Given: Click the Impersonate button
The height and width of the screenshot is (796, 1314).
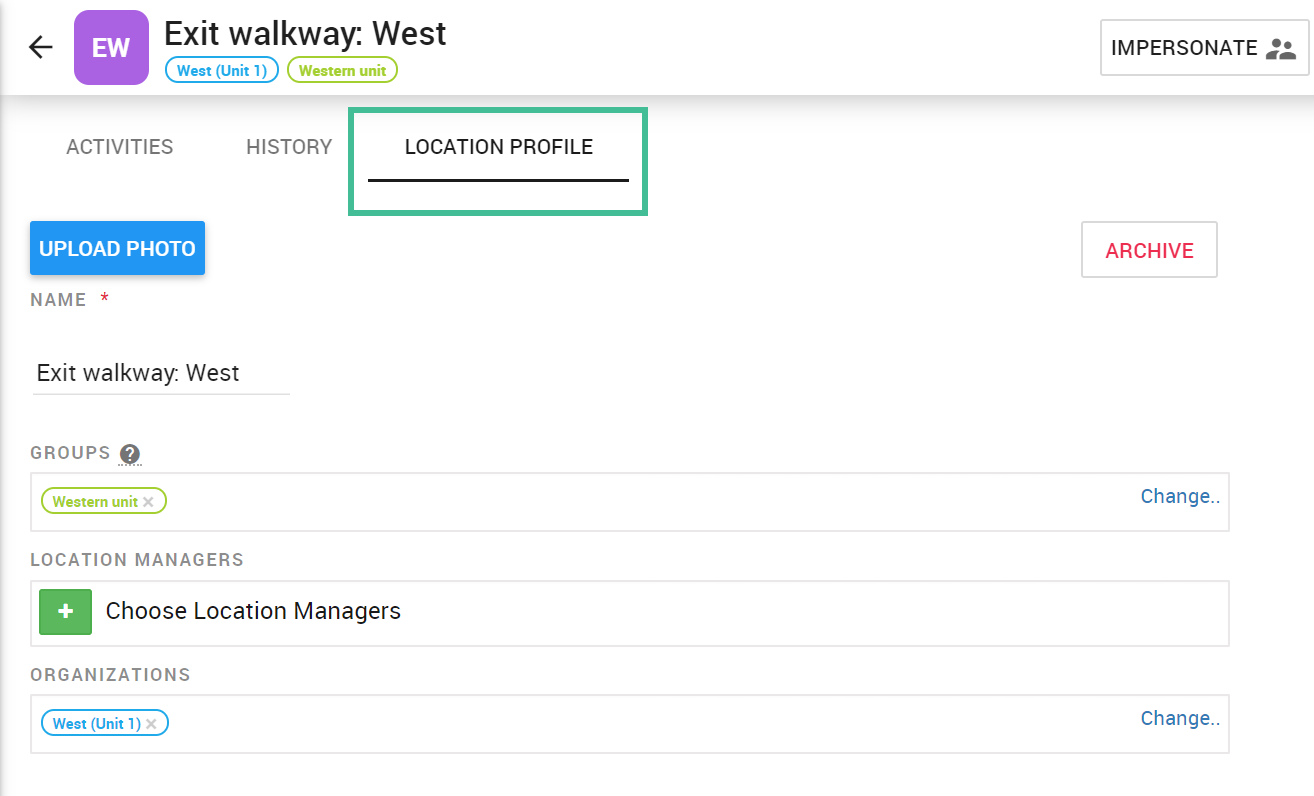Looking at the screenshot, I should click(x=1204, y=48).
